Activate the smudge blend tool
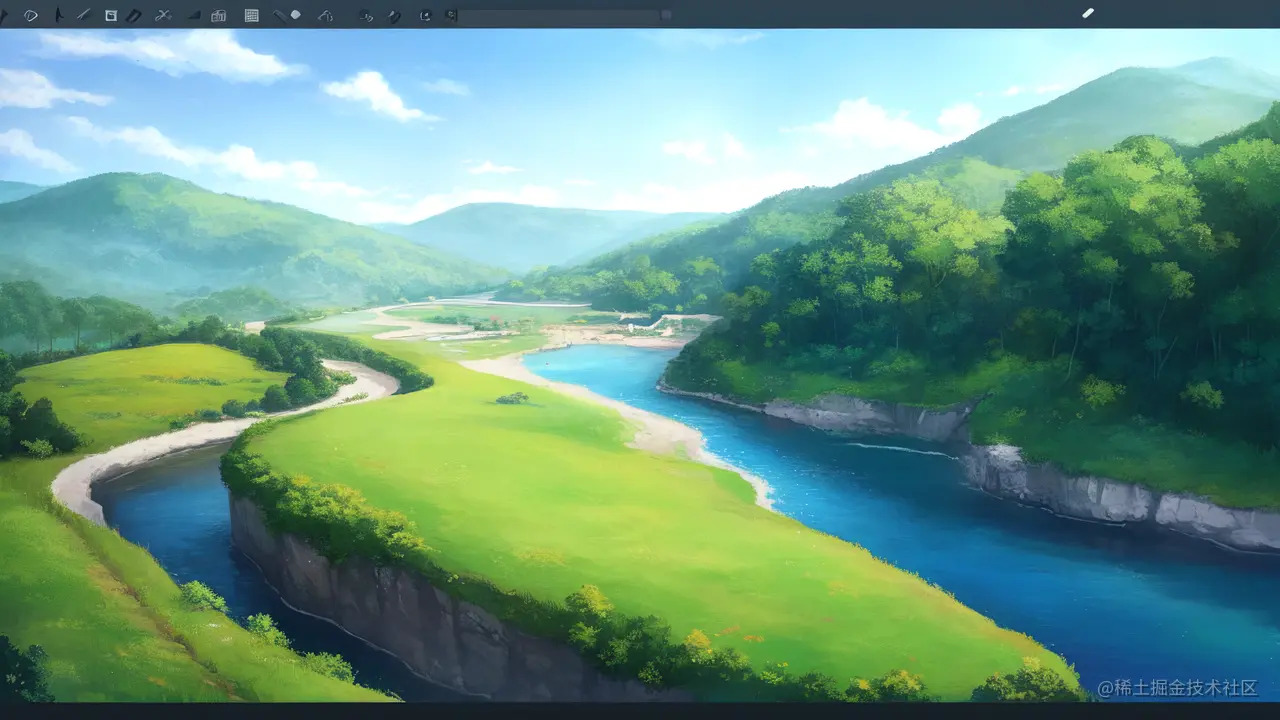Viewport: 1280px width, 720px height. pyautogui.click(x=392, y=16)
